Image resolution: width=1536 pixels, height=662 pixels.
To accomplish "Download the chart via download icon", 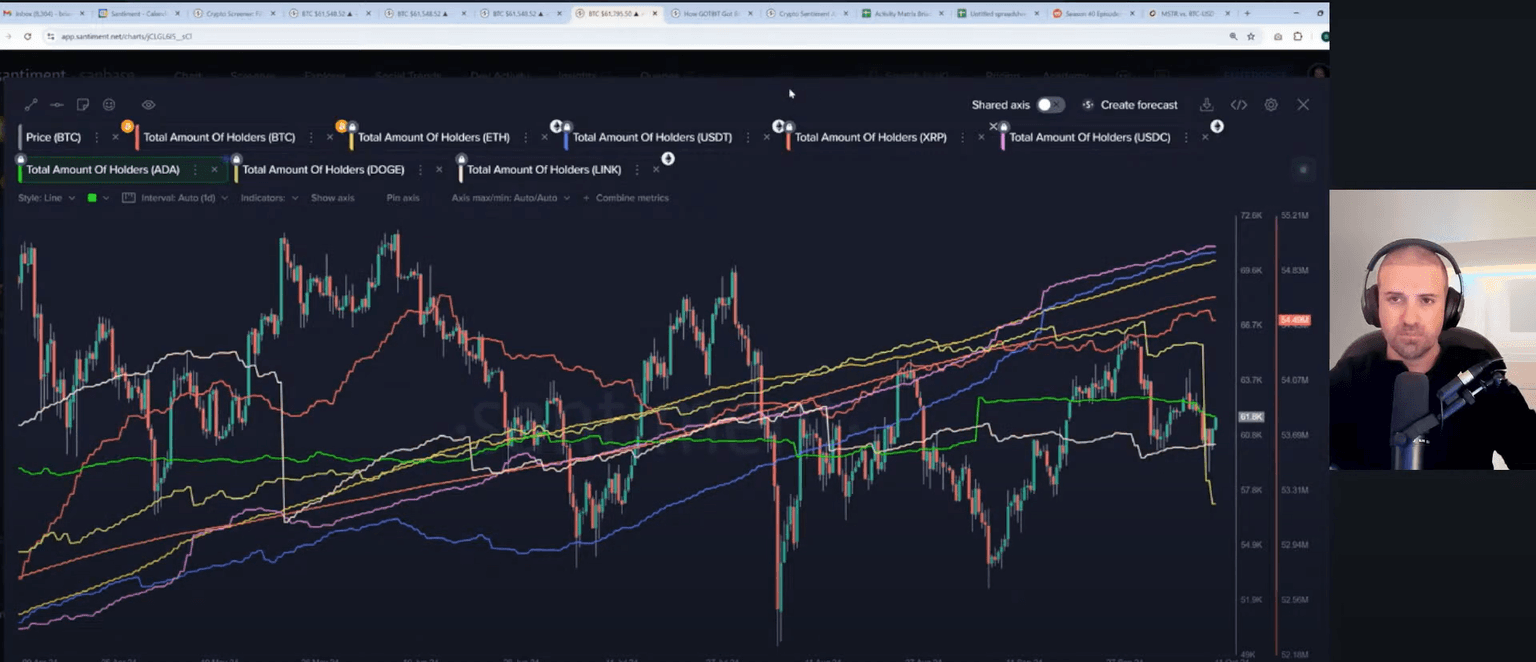I will coord(1206,105).
